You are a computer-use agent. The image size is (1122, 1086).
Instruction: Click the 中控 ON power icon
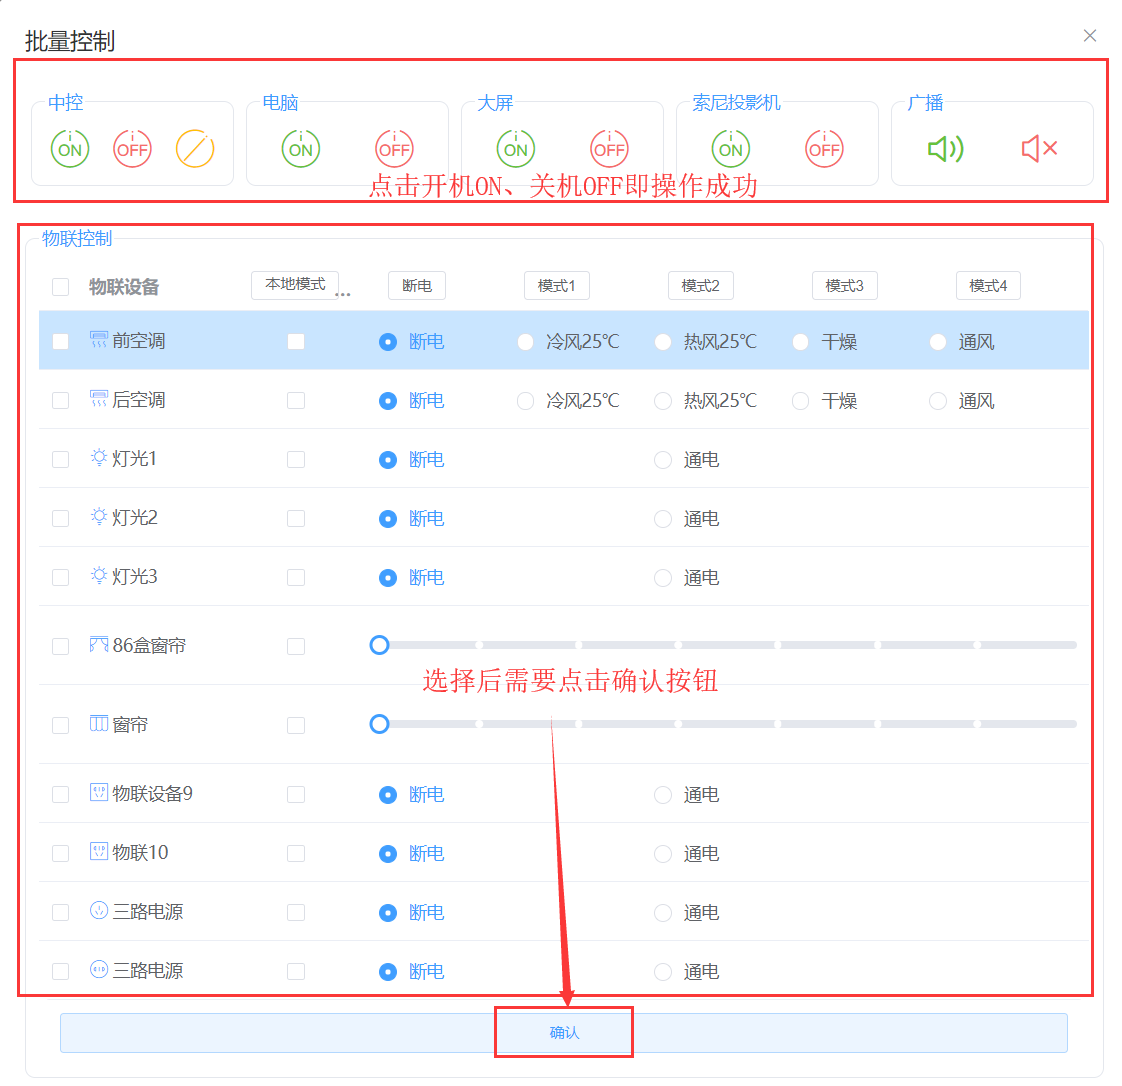70,149
